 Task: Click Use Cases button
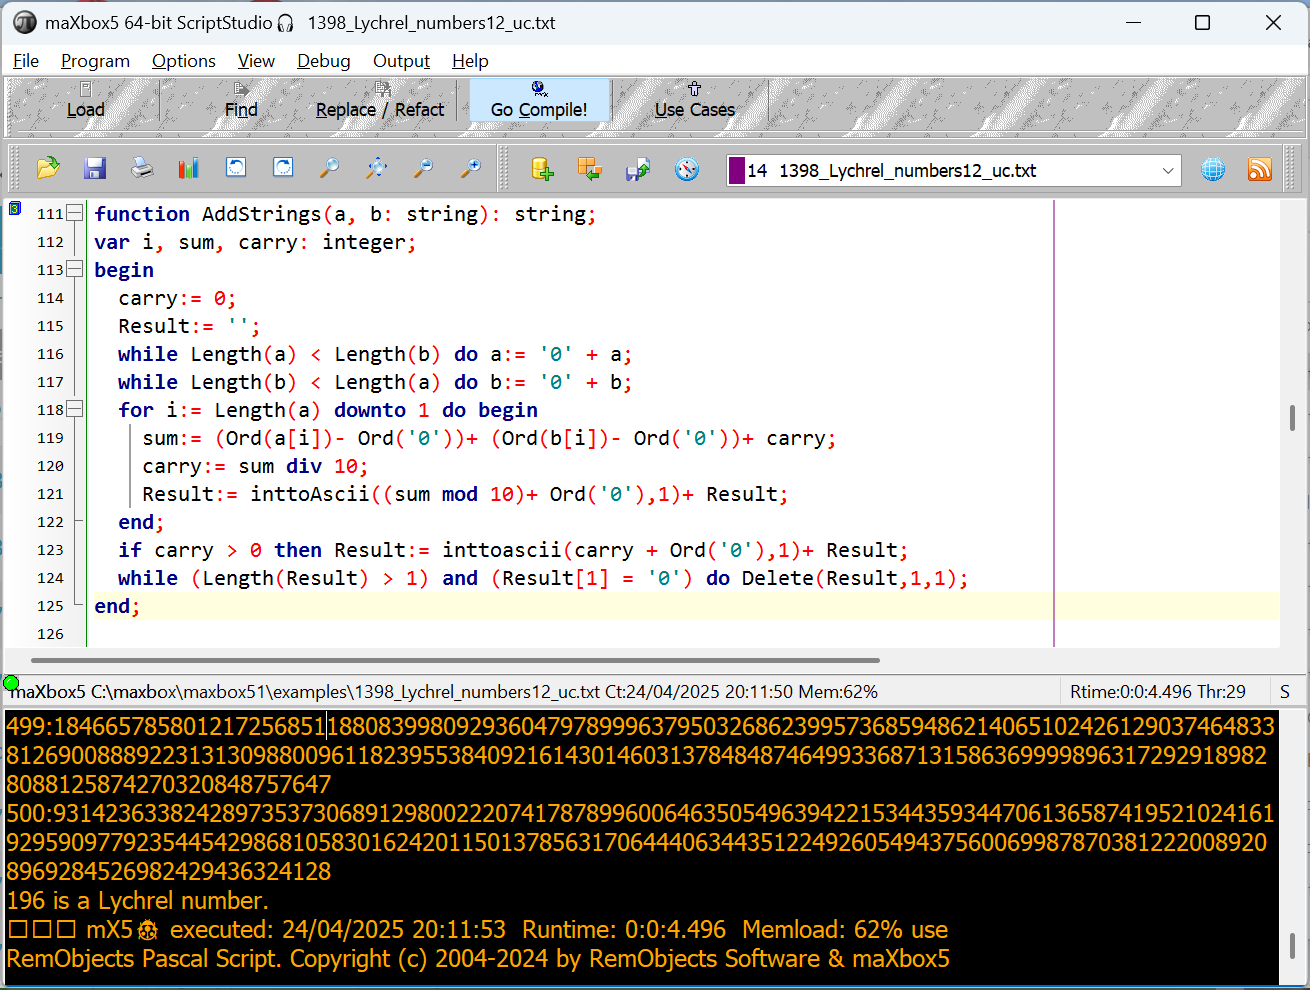click(695, 100)
